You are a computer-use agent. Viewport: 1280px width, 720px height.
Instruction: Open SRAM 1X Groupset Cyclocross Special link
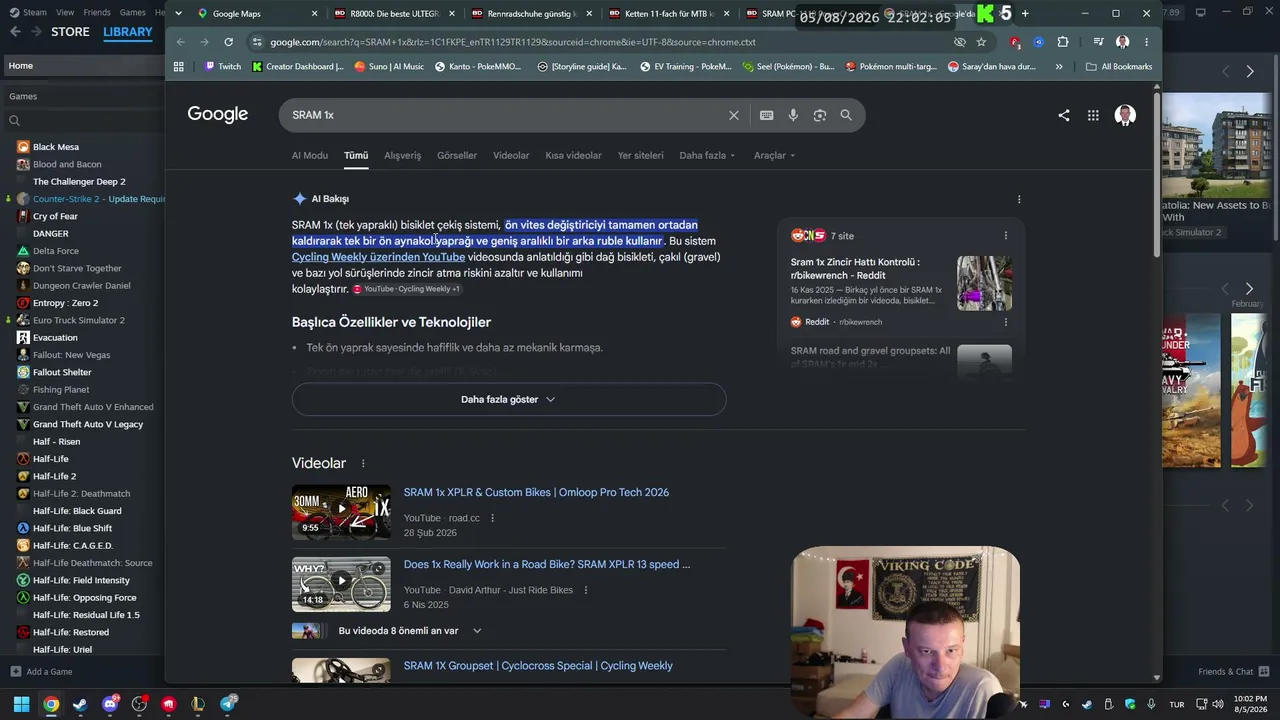(538, 666)
